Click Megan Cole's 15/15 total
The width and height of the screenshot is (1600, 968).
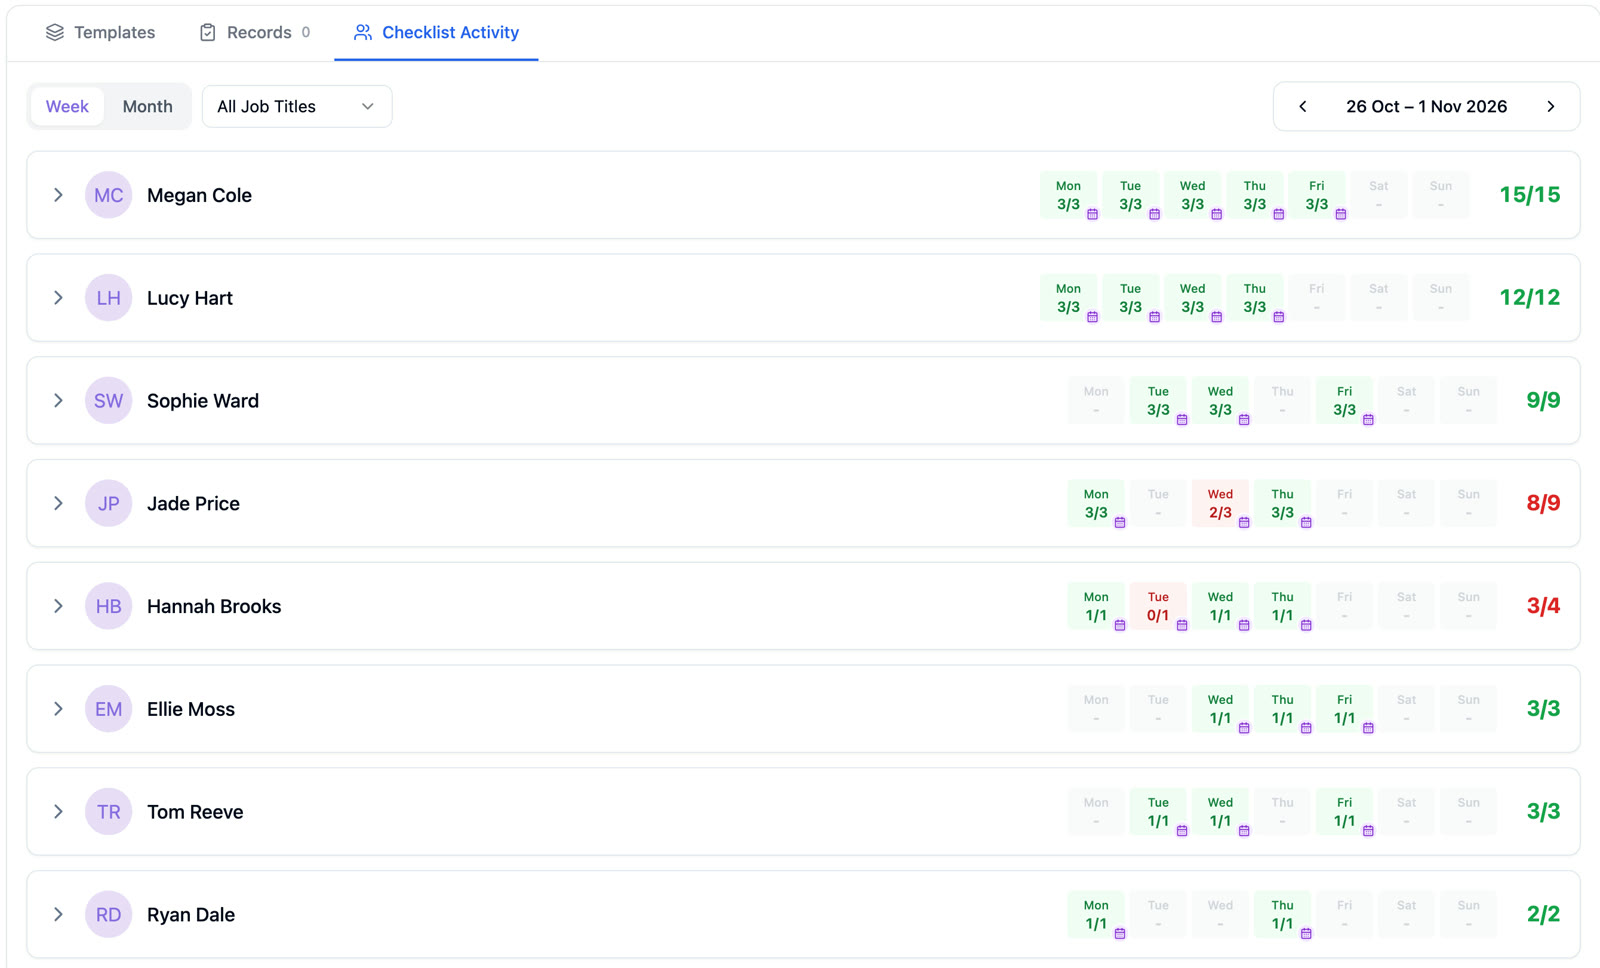(1529, 195)
